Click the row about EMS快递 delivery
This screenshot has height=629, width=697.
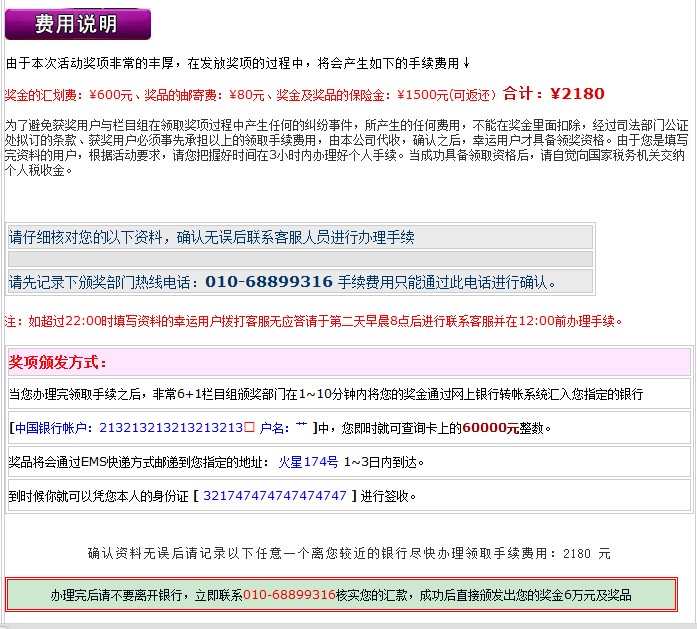pyautogui.click(x=349, y=462)
